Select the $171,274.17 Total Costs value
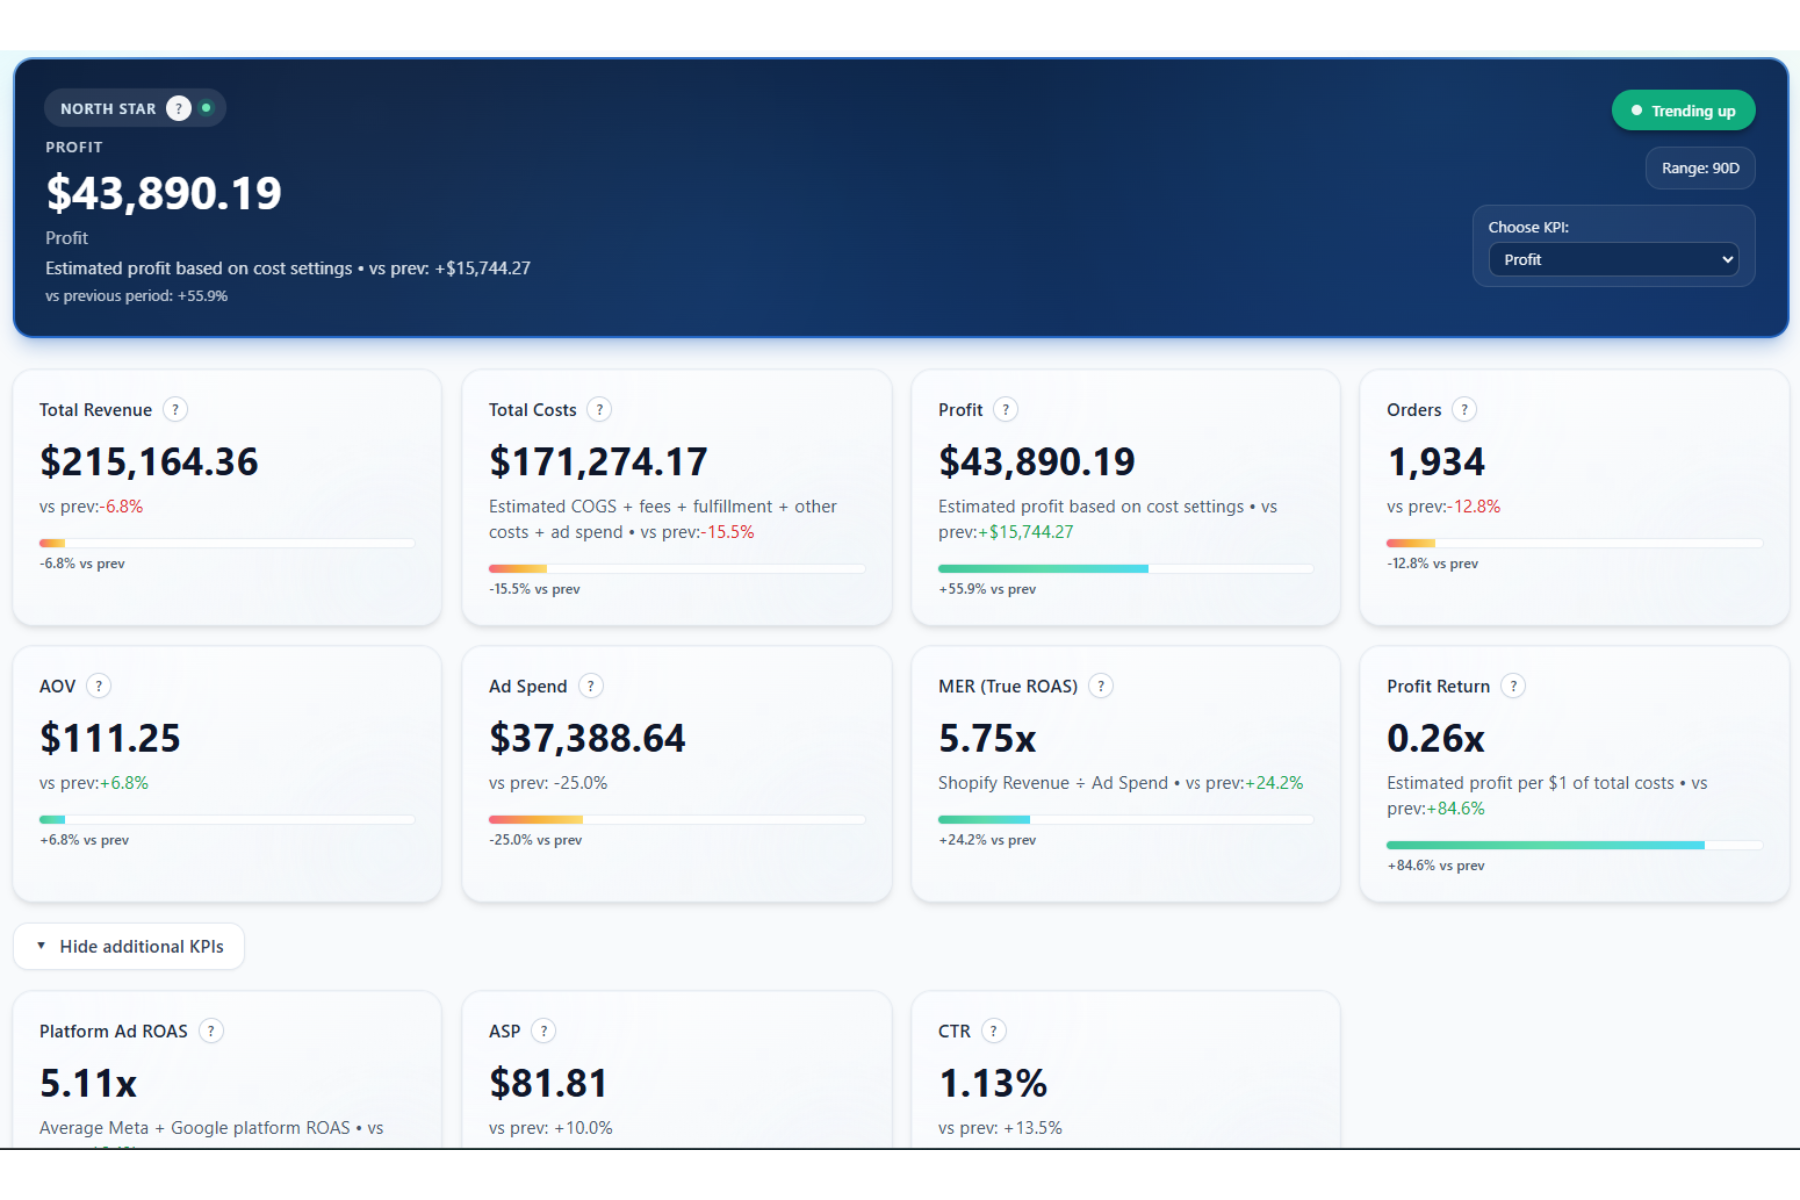Screen dimensions: 1800x1200 (598, 462)
